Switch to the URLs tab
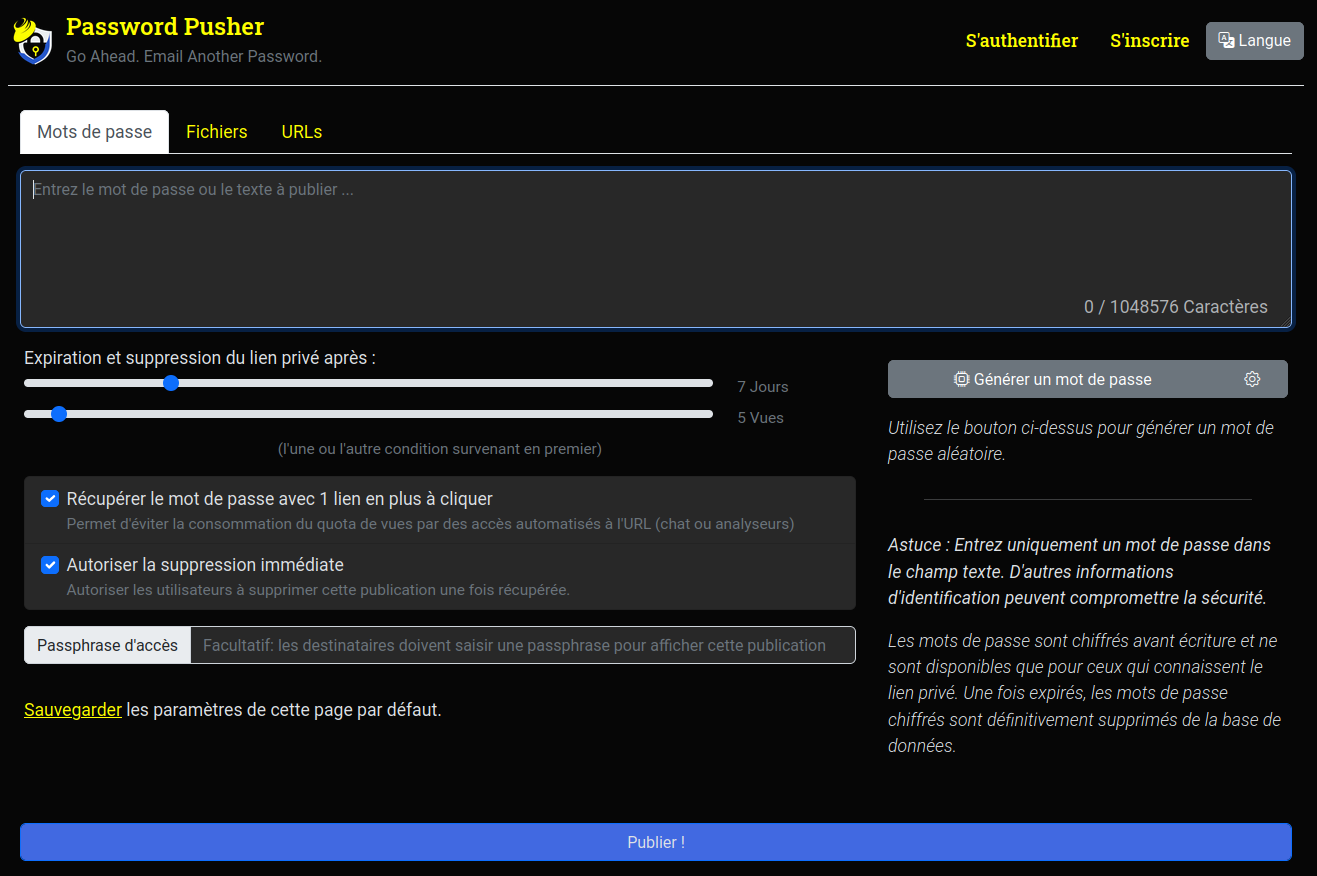The width and height of the screenshot is (1317, 876). tap(301, 131)
